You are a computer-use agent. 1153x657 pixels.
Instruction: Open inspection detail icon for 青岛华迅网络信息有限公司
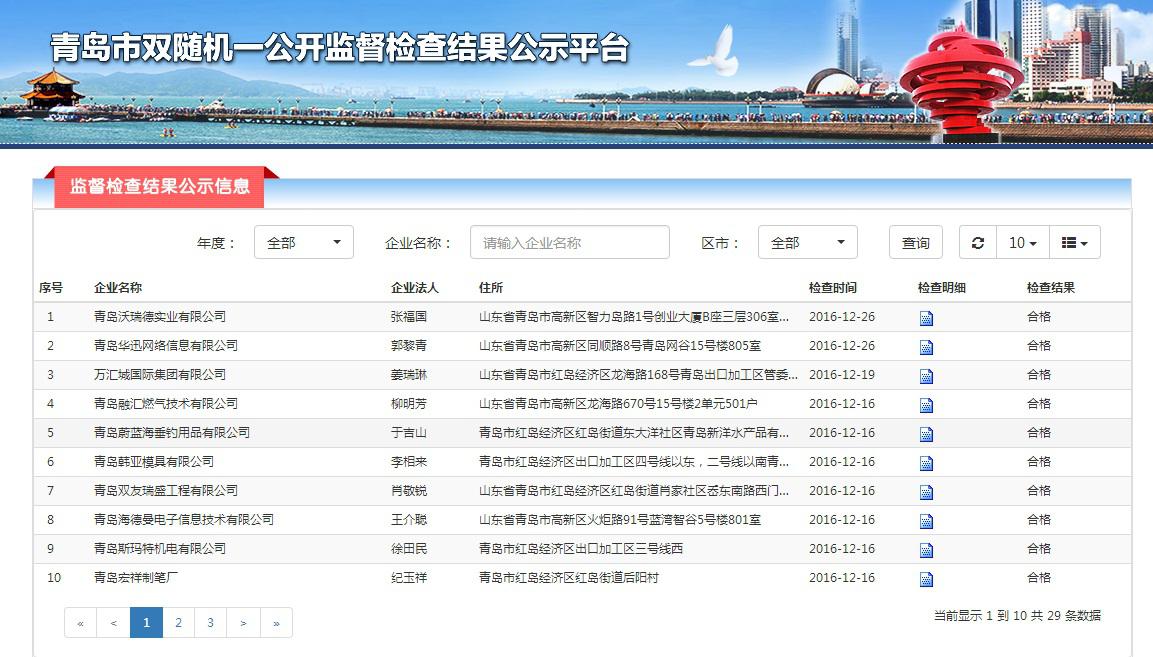926,347
